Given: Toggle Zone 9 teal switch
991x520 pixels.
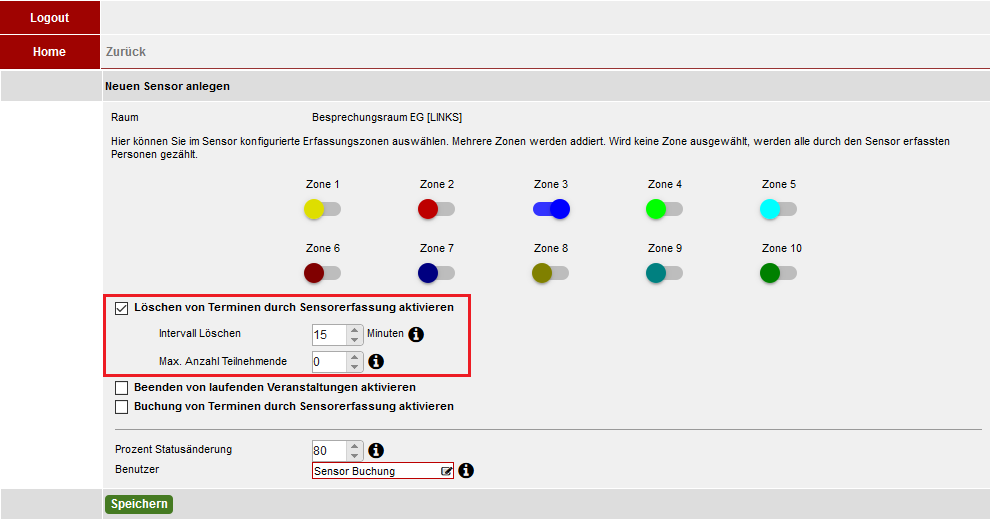Looking at the screenshot, I should pos(664,273).
